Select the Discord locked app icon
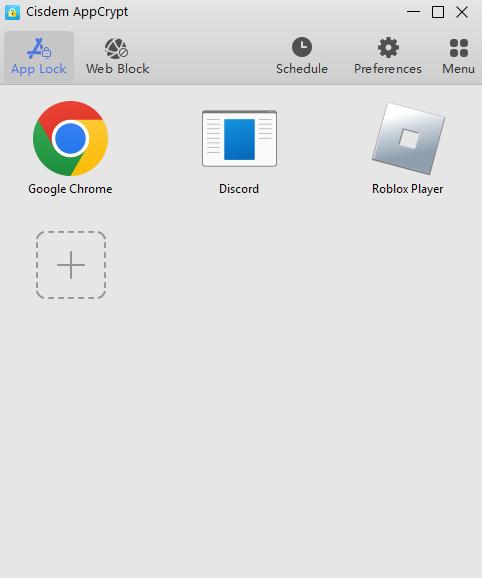Viewport: 482px width, 578px height. click(240, 138)
